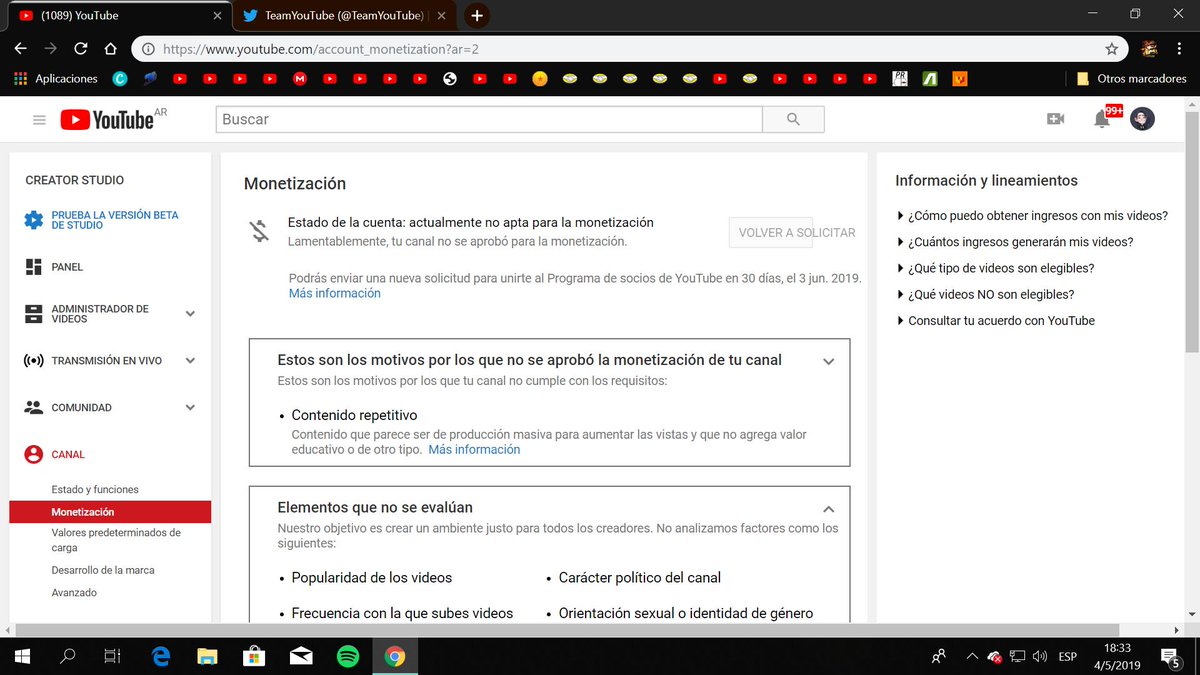
Task: Open the white globe bookmark icon
Action: click(449, 78)
